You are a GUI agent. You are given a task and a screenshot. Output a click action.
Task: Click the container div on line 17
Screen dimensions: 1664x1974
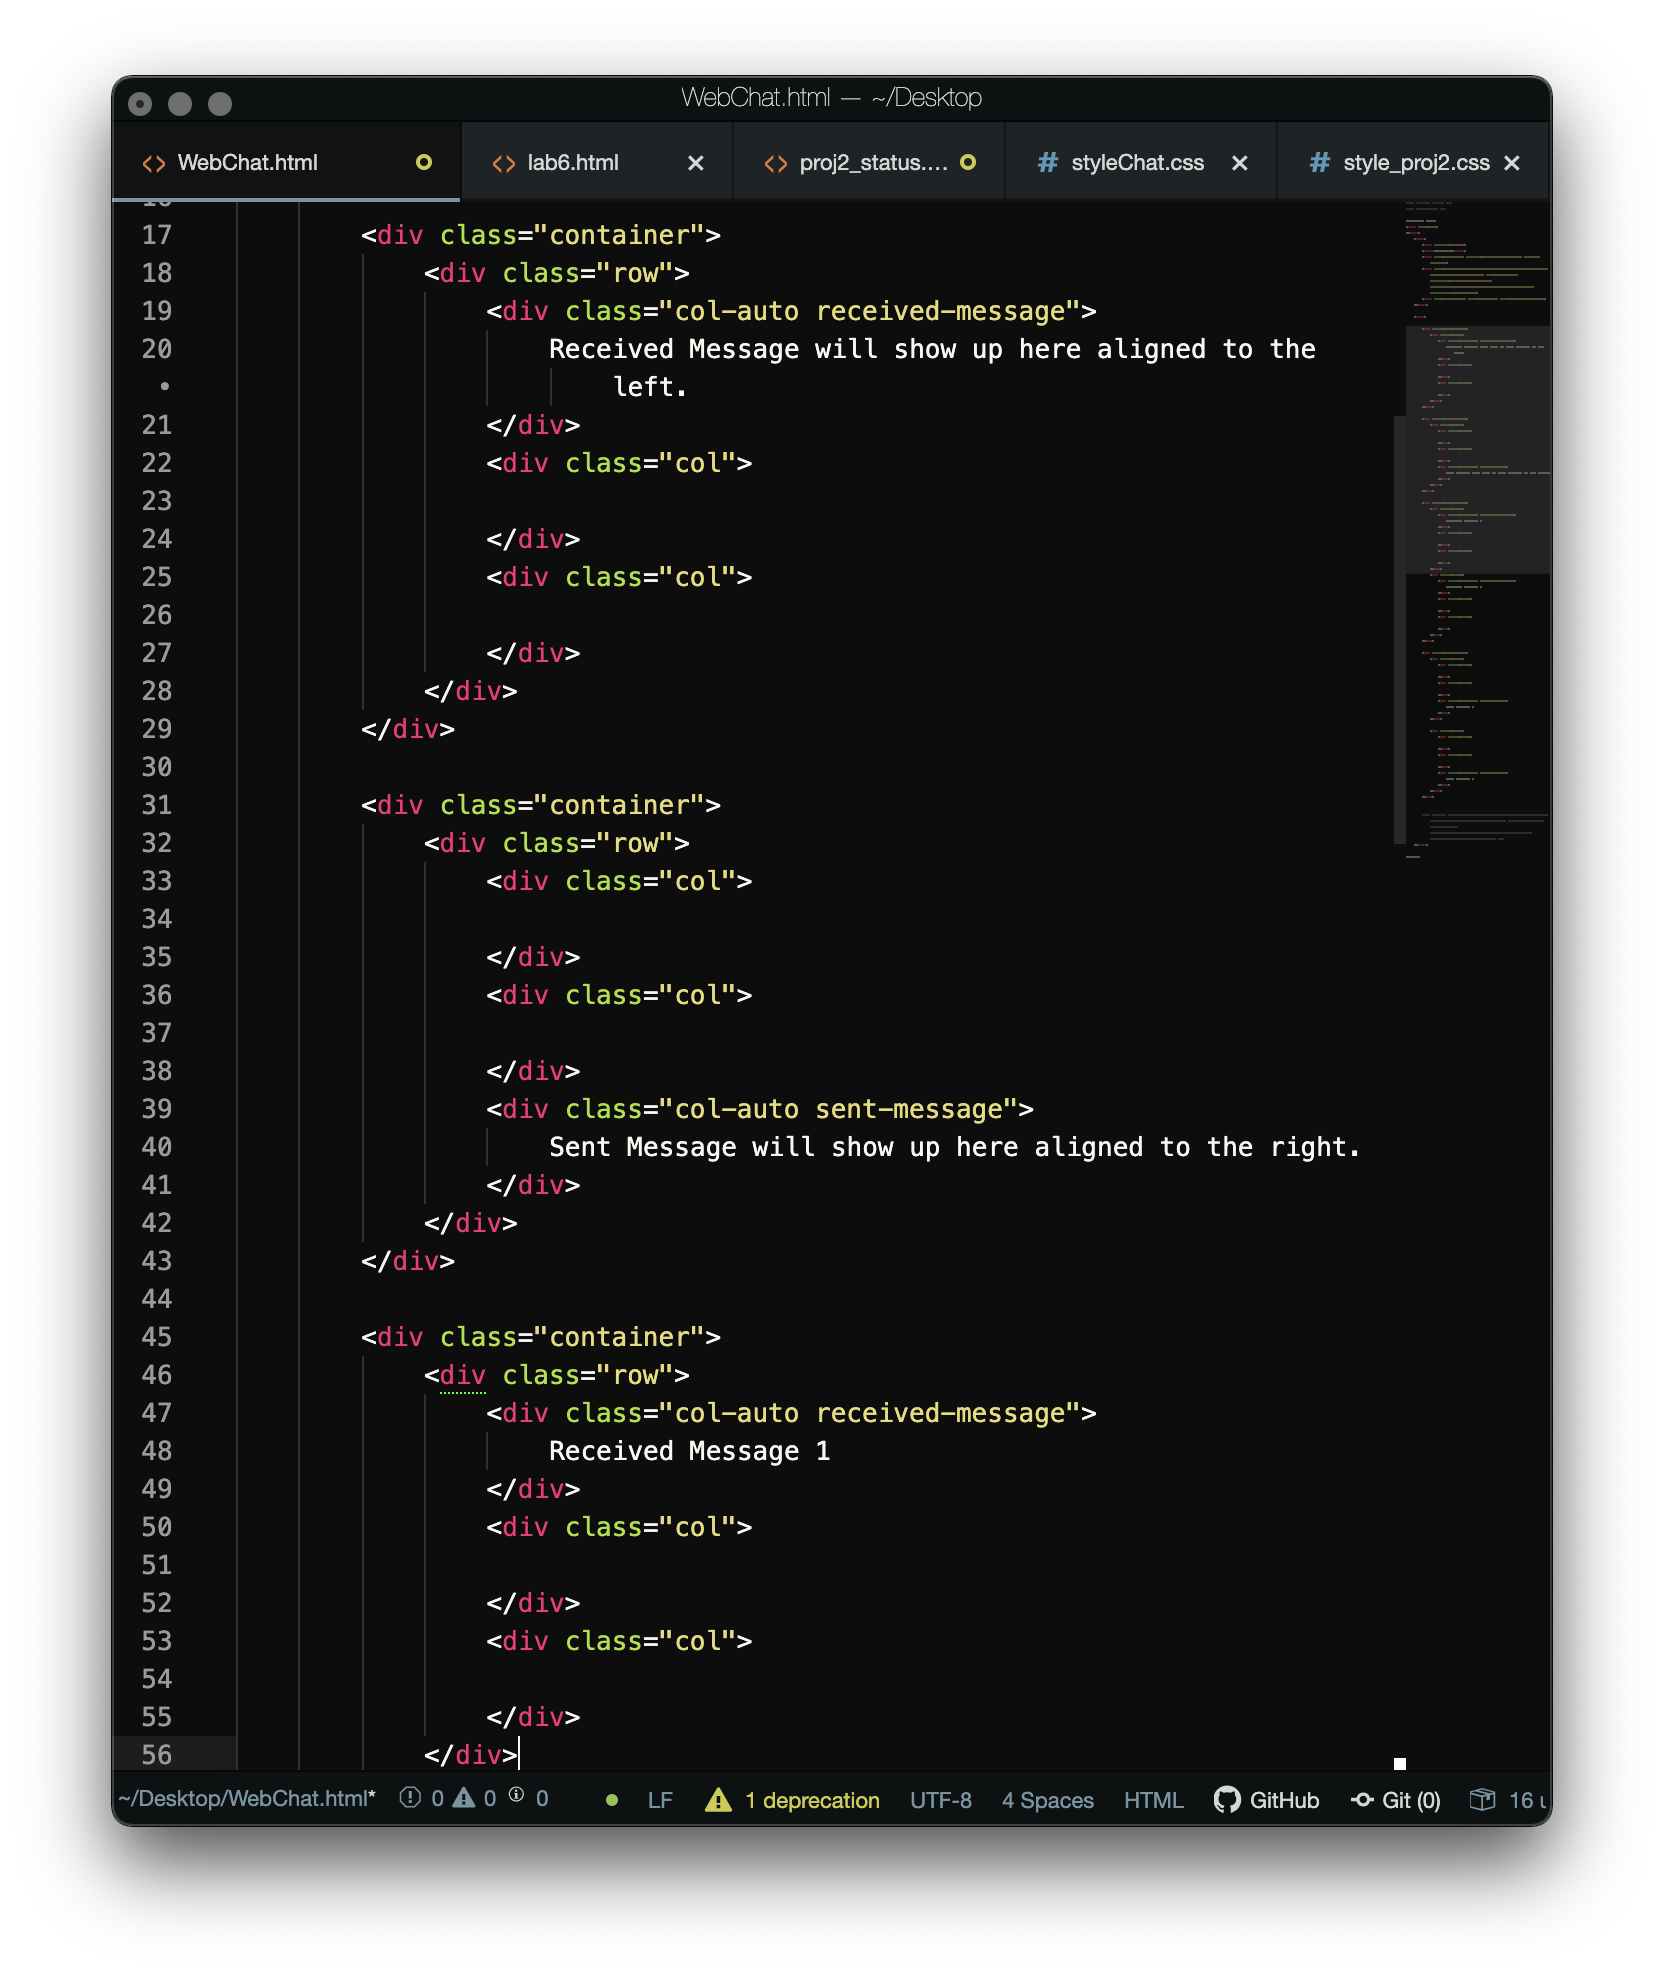[x=541, y=235]
